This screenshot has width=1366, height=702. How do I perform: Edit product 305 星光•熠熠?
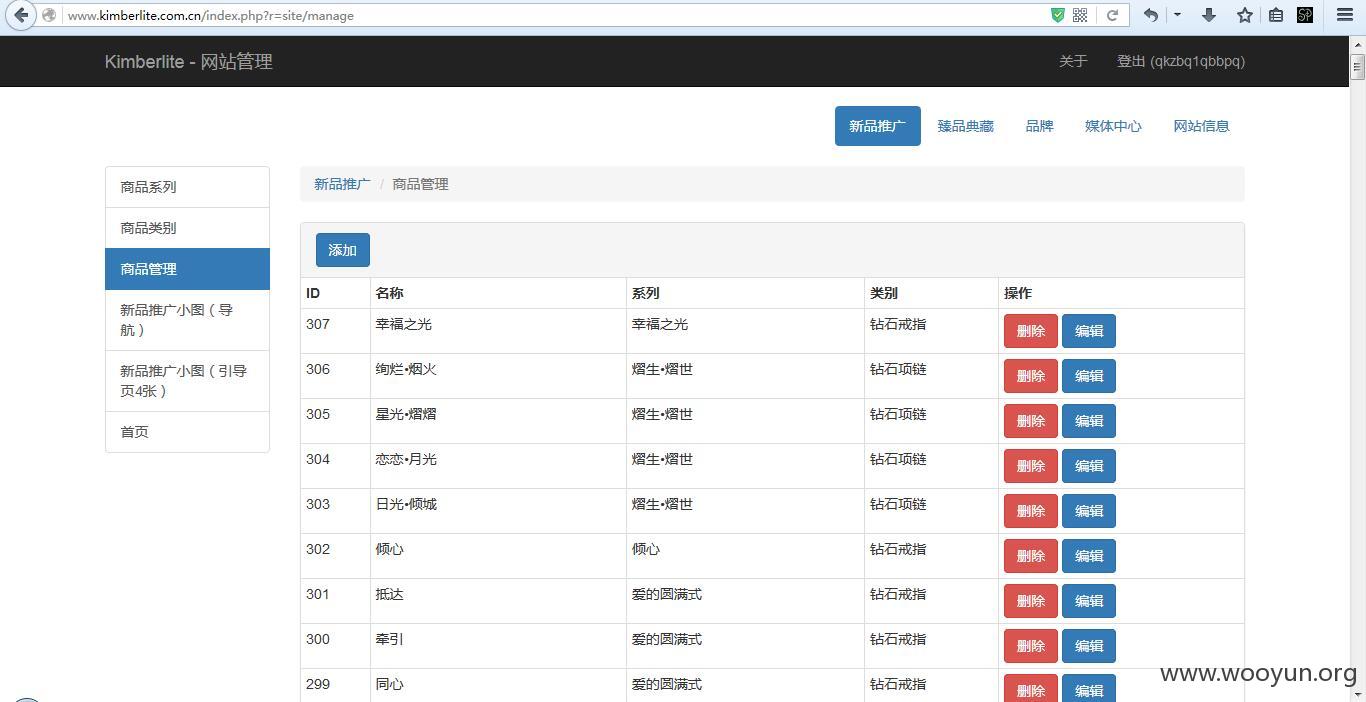tap(1089, 421)
